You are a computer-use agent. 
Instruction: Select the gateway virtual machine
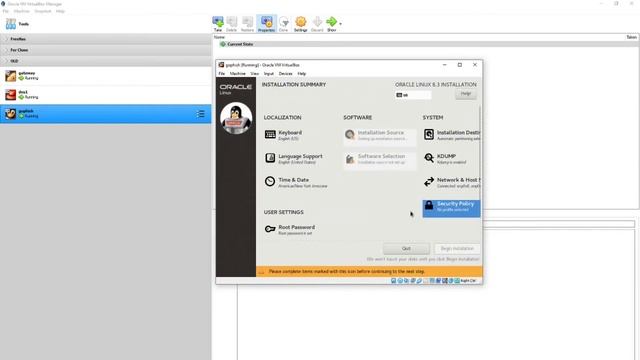click(106, 76)
